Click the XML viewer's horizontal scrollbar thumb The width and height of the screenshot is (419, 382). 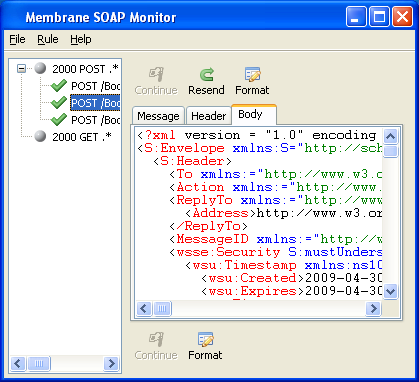tap(162, 308)
